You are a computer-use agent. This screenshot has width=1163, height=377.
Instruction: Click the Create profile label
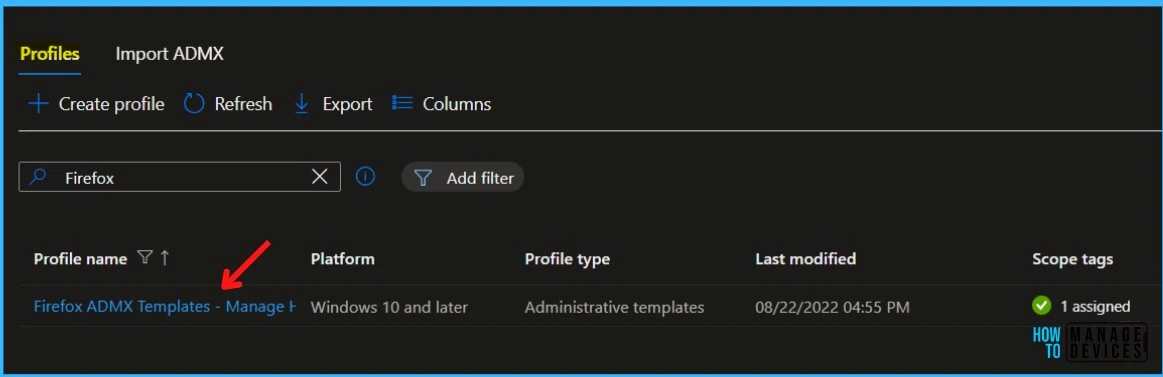tap(111, 105)
